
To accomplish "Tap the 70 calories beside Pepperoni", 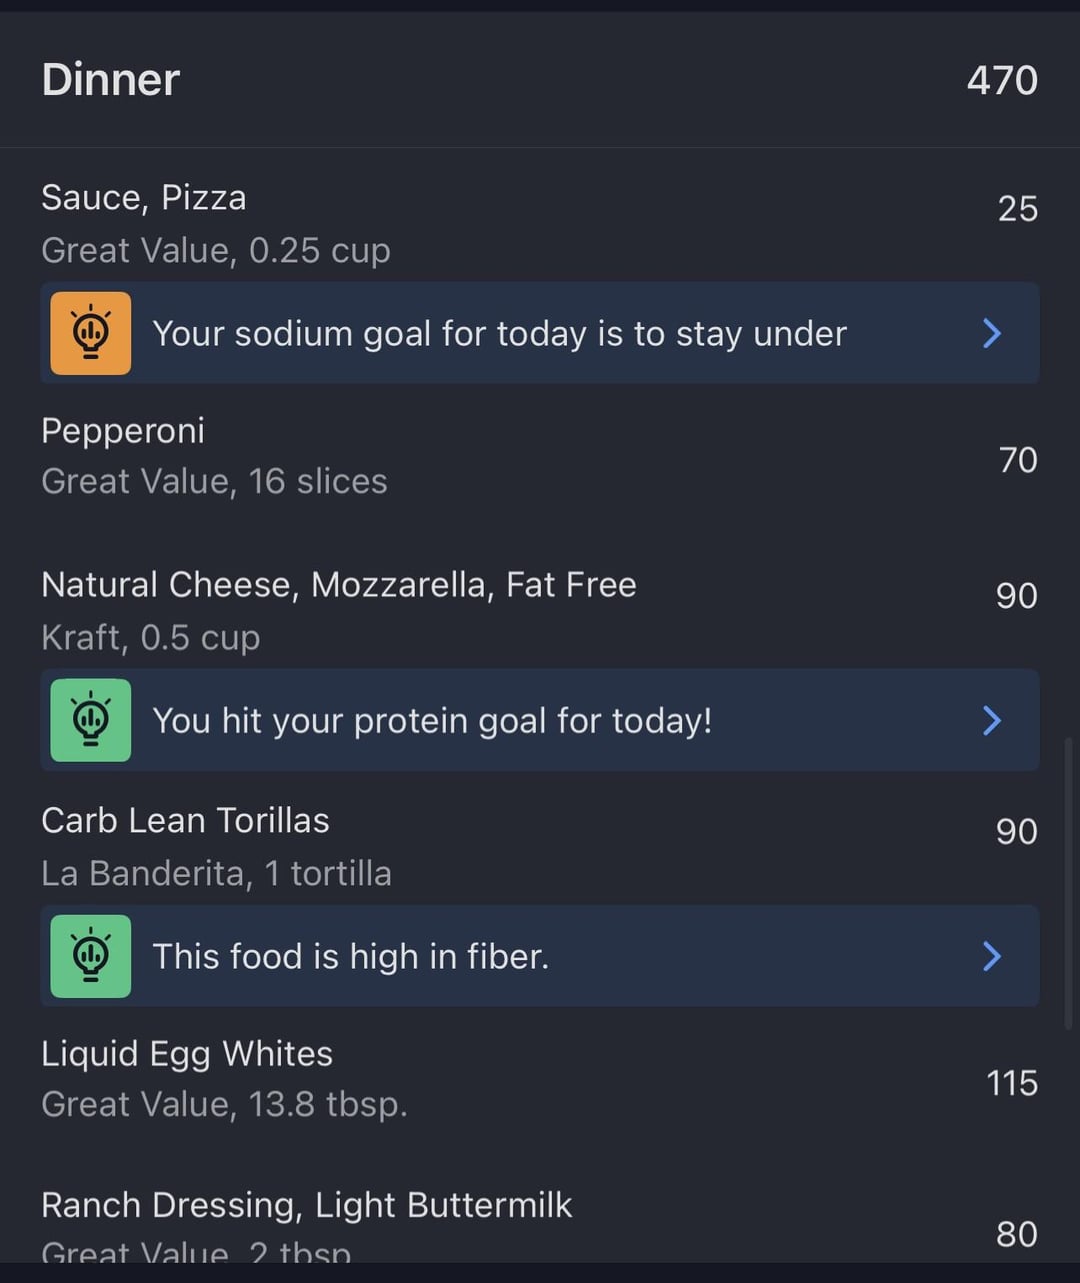I will 1018,460.
